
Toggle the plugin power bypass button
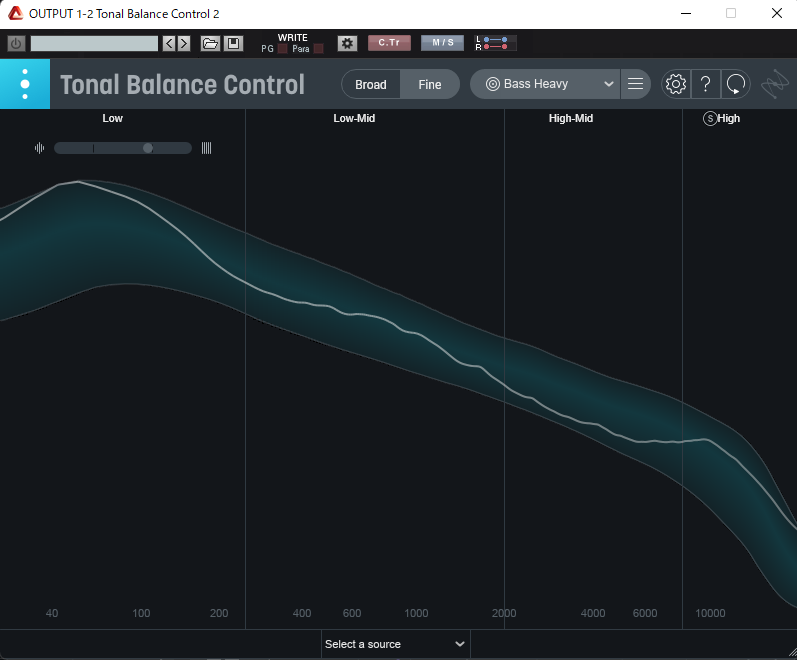[16, 44]
